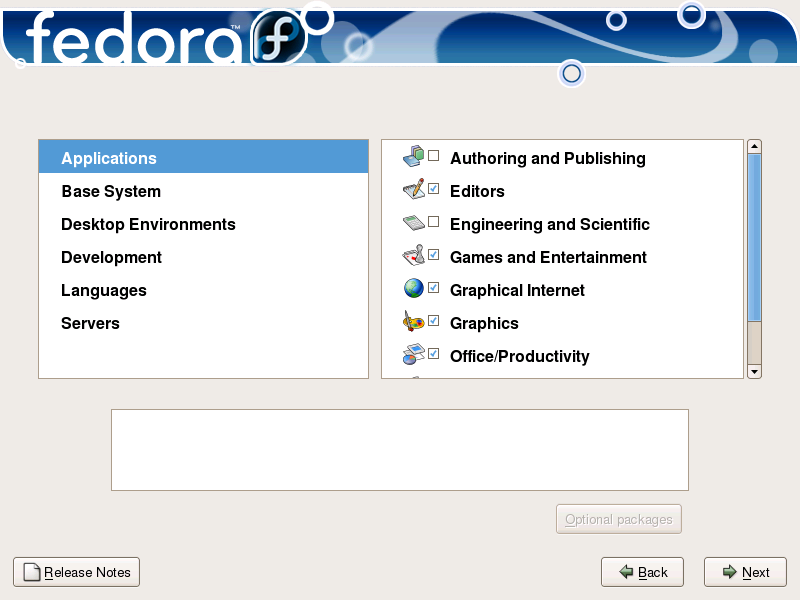Click the Authoring and Publishing group icon
Image resolution: width=800 pixels, height=600 pixels.
coord(413,156)
